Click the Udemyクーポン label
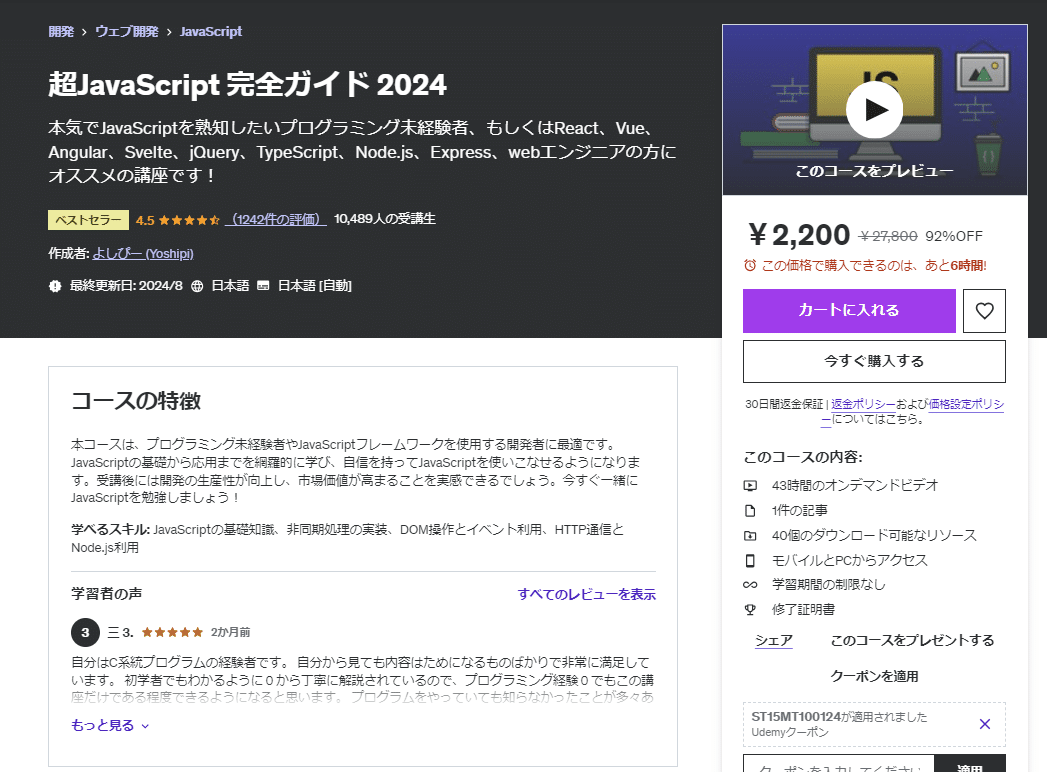Image resolution: width=1047 pixels, height=772 pixels. (790, 733)
